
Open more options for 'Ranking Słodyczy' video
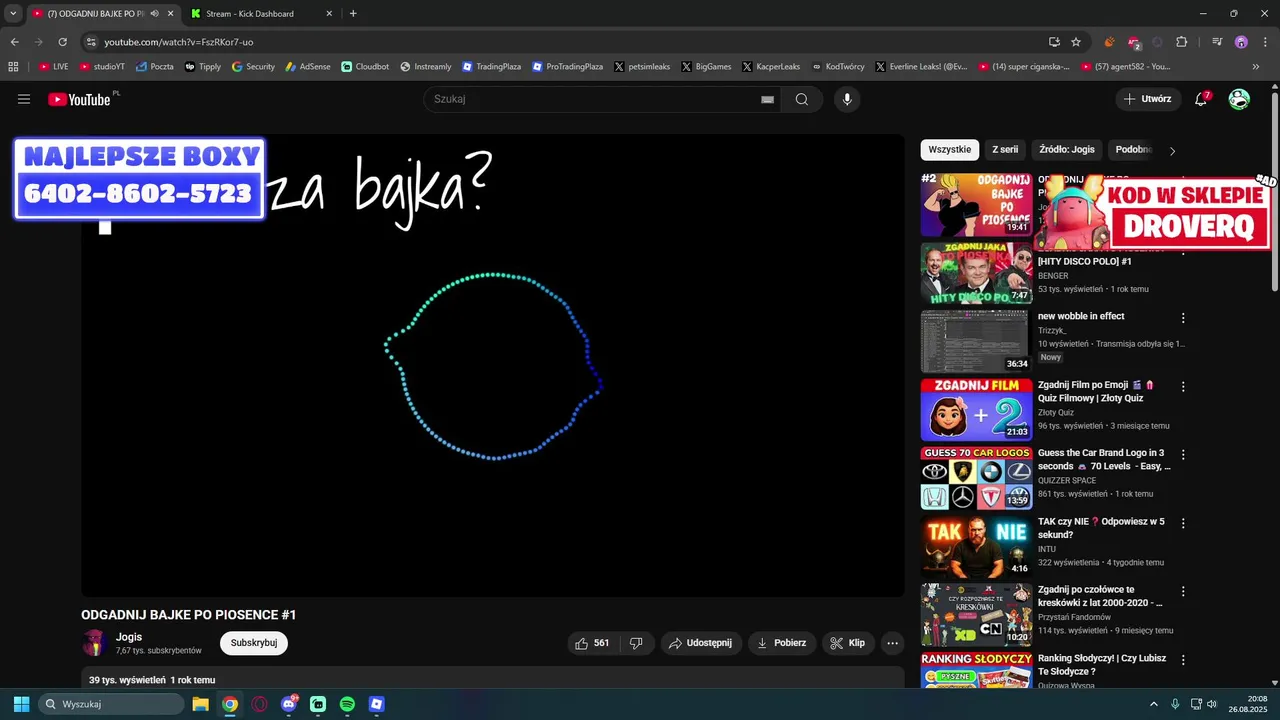pyautogui.click(x=1183, y=660)
